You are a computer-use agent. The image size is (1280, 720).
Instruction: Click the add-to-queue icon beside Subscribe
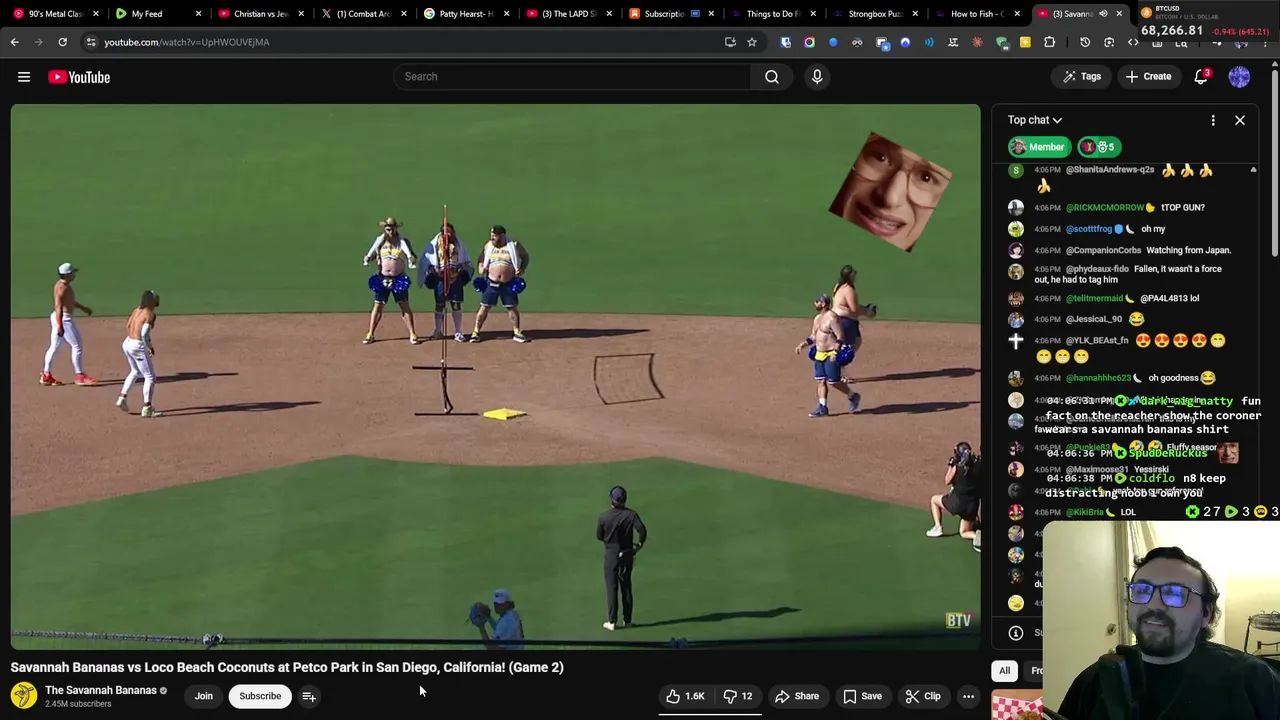tap(309, 696)
